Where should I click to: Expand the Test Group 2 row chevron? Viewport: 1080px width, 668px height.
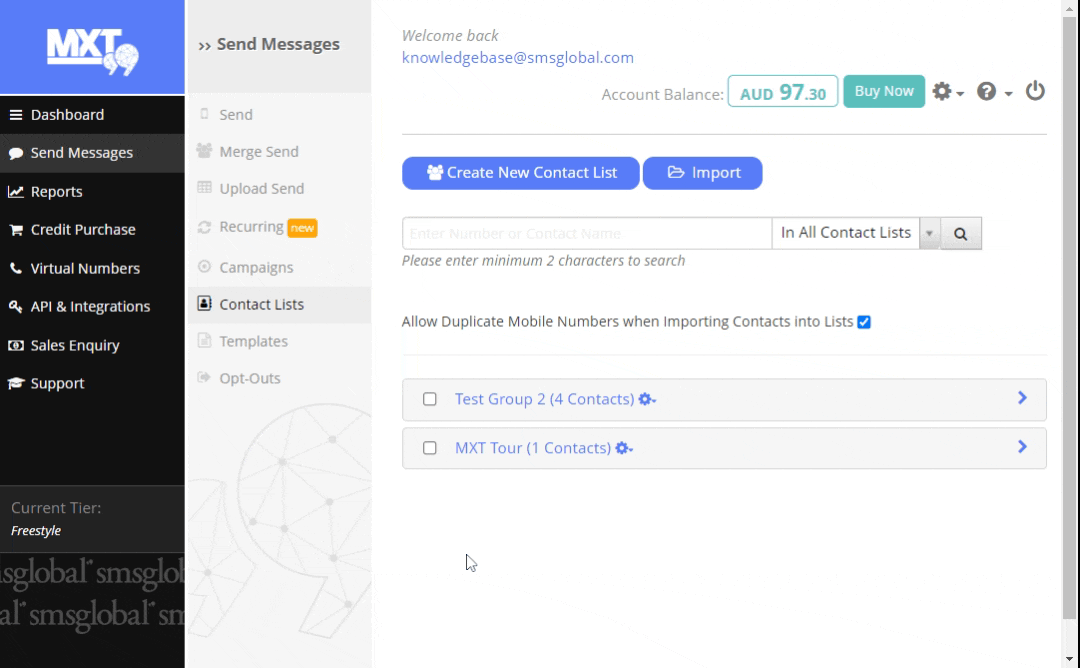(x=1022, y=398)
